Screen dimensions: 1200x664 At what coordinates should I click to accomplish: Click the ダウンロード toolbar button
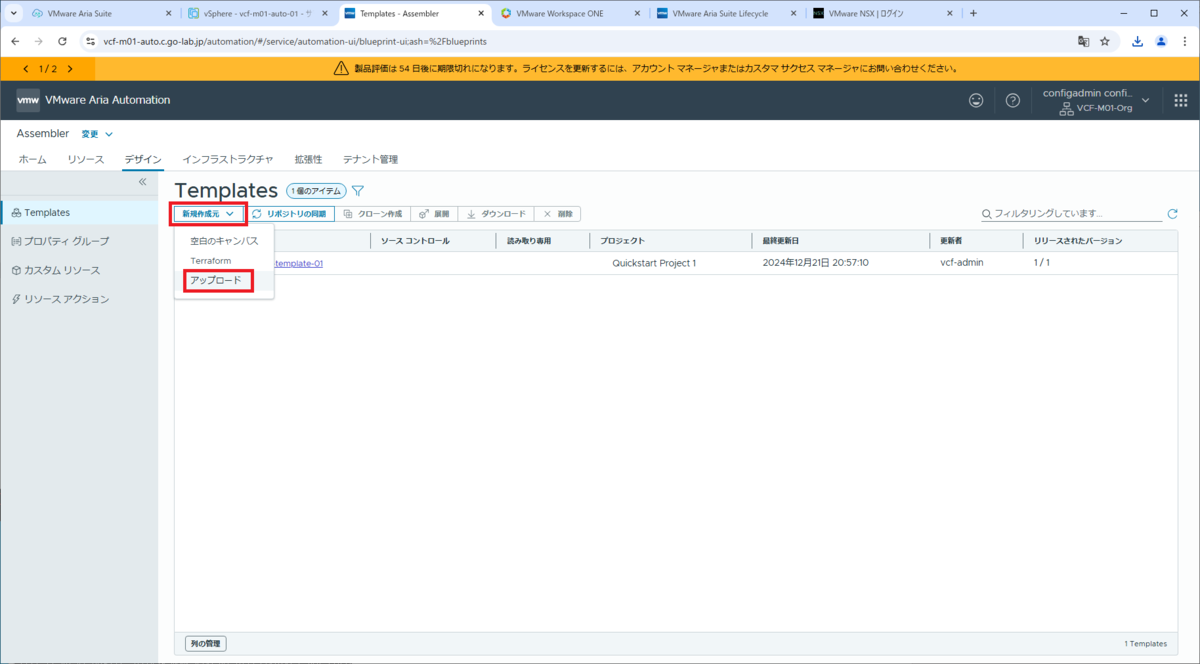(x=496, y=214)
